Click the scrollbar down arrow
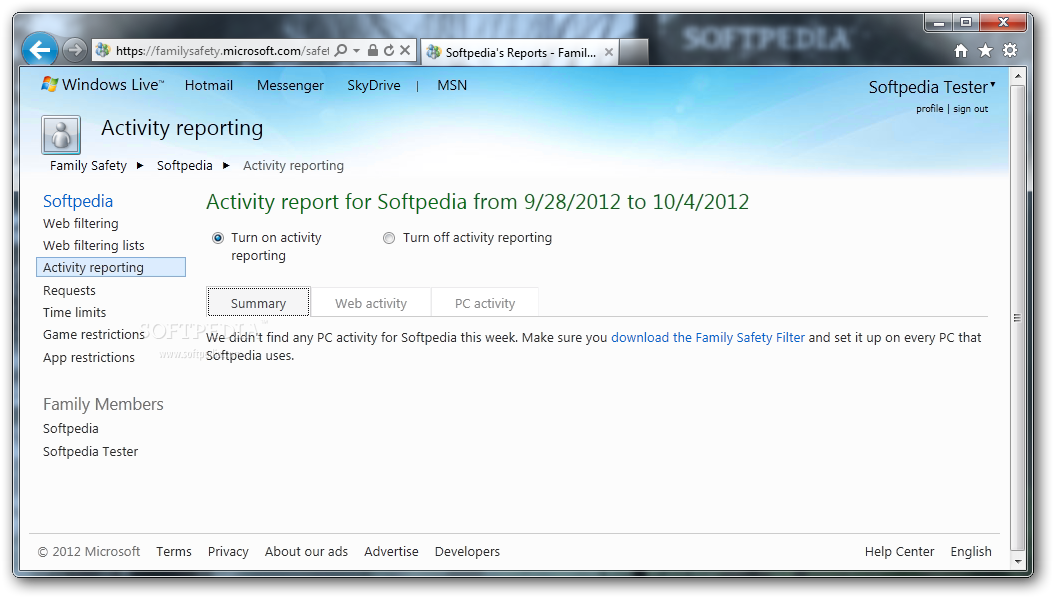 tap(1018, 561)
